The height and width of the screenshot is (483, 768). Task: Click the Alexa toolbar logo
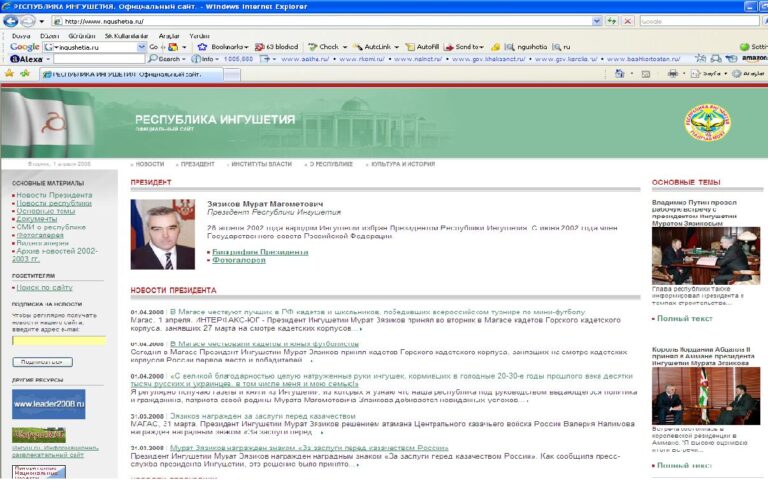pyautogui.click(x=27, y=59)
